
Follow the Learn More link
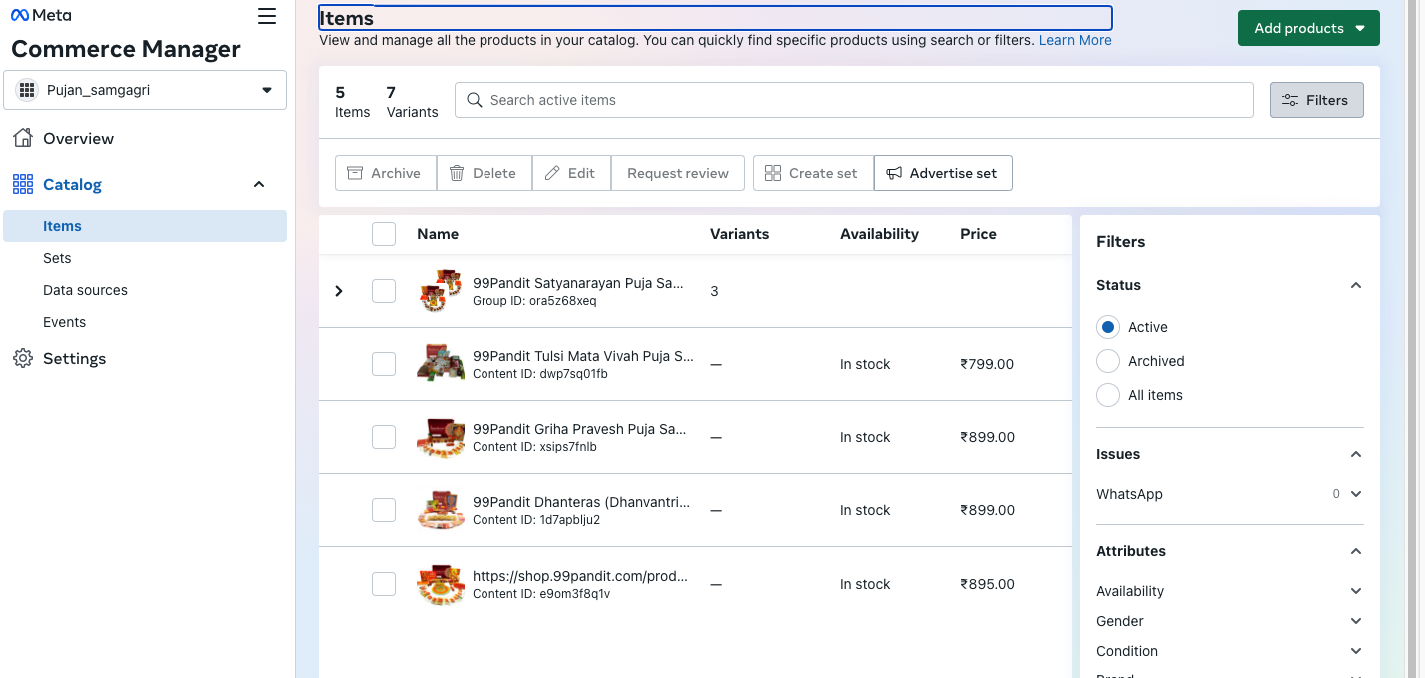tap(1075, 40)
